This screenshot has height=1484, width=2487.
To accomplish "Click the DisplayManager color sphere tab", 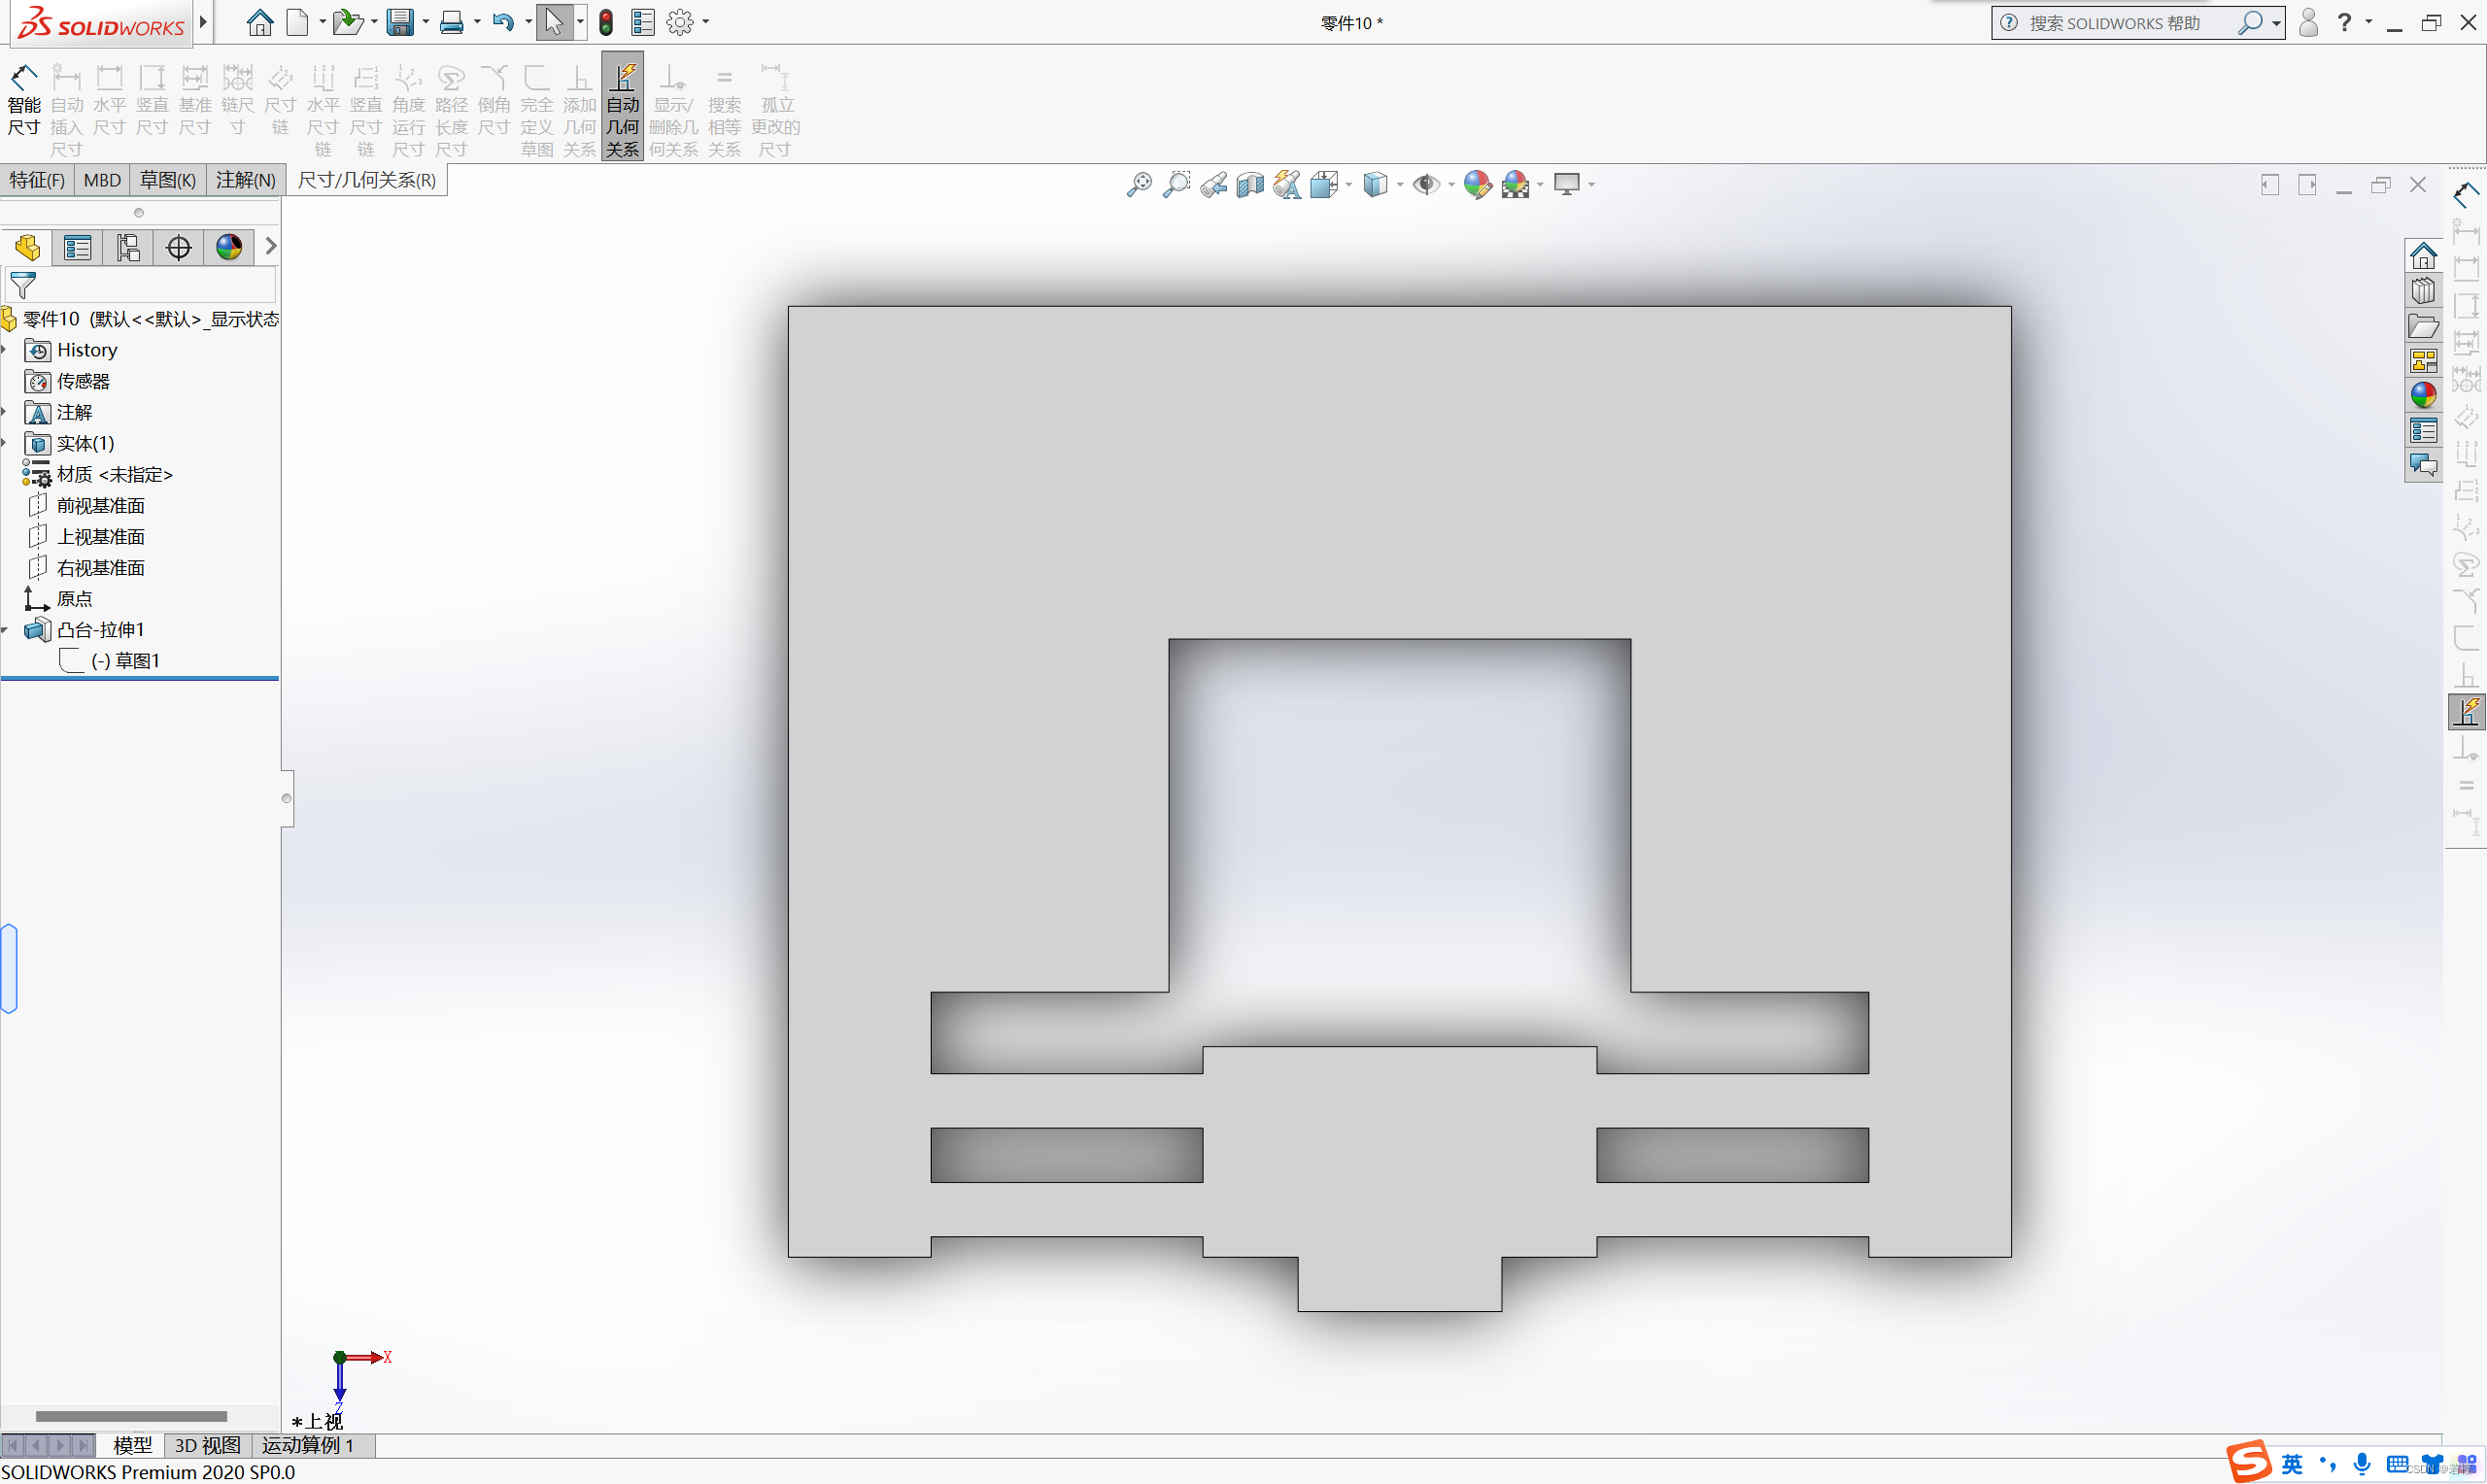I will click(x=229, y=247).
